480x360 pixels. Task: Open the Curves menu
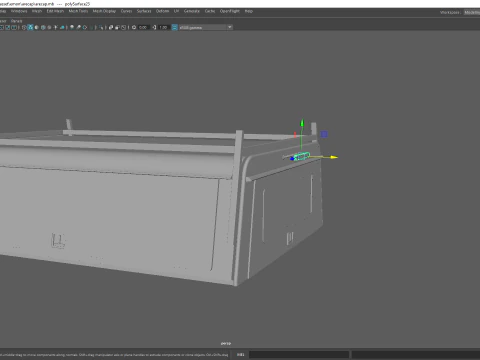coord(126,11)
